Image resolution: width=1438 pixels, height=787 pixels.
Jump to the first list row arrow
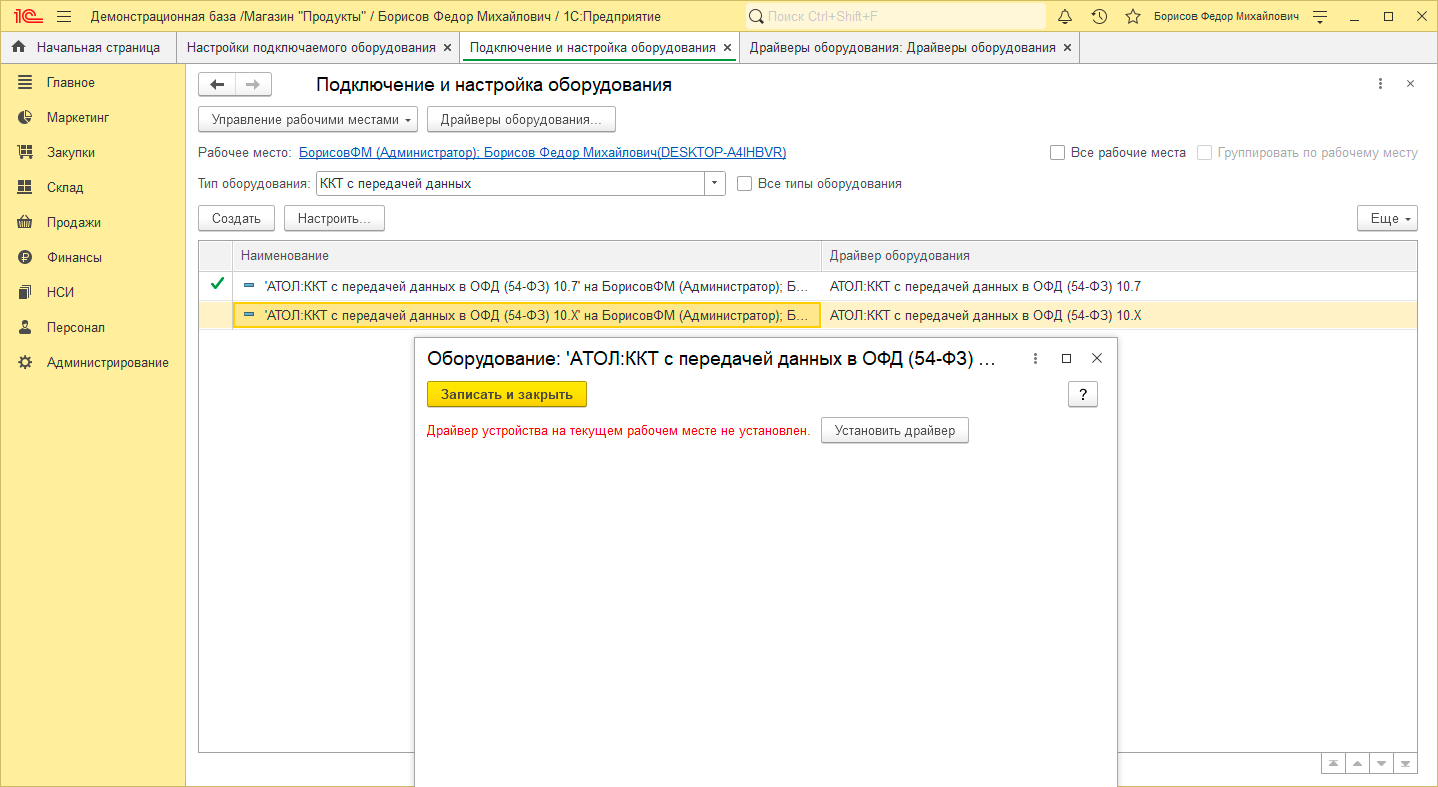tap(1333, 763)
